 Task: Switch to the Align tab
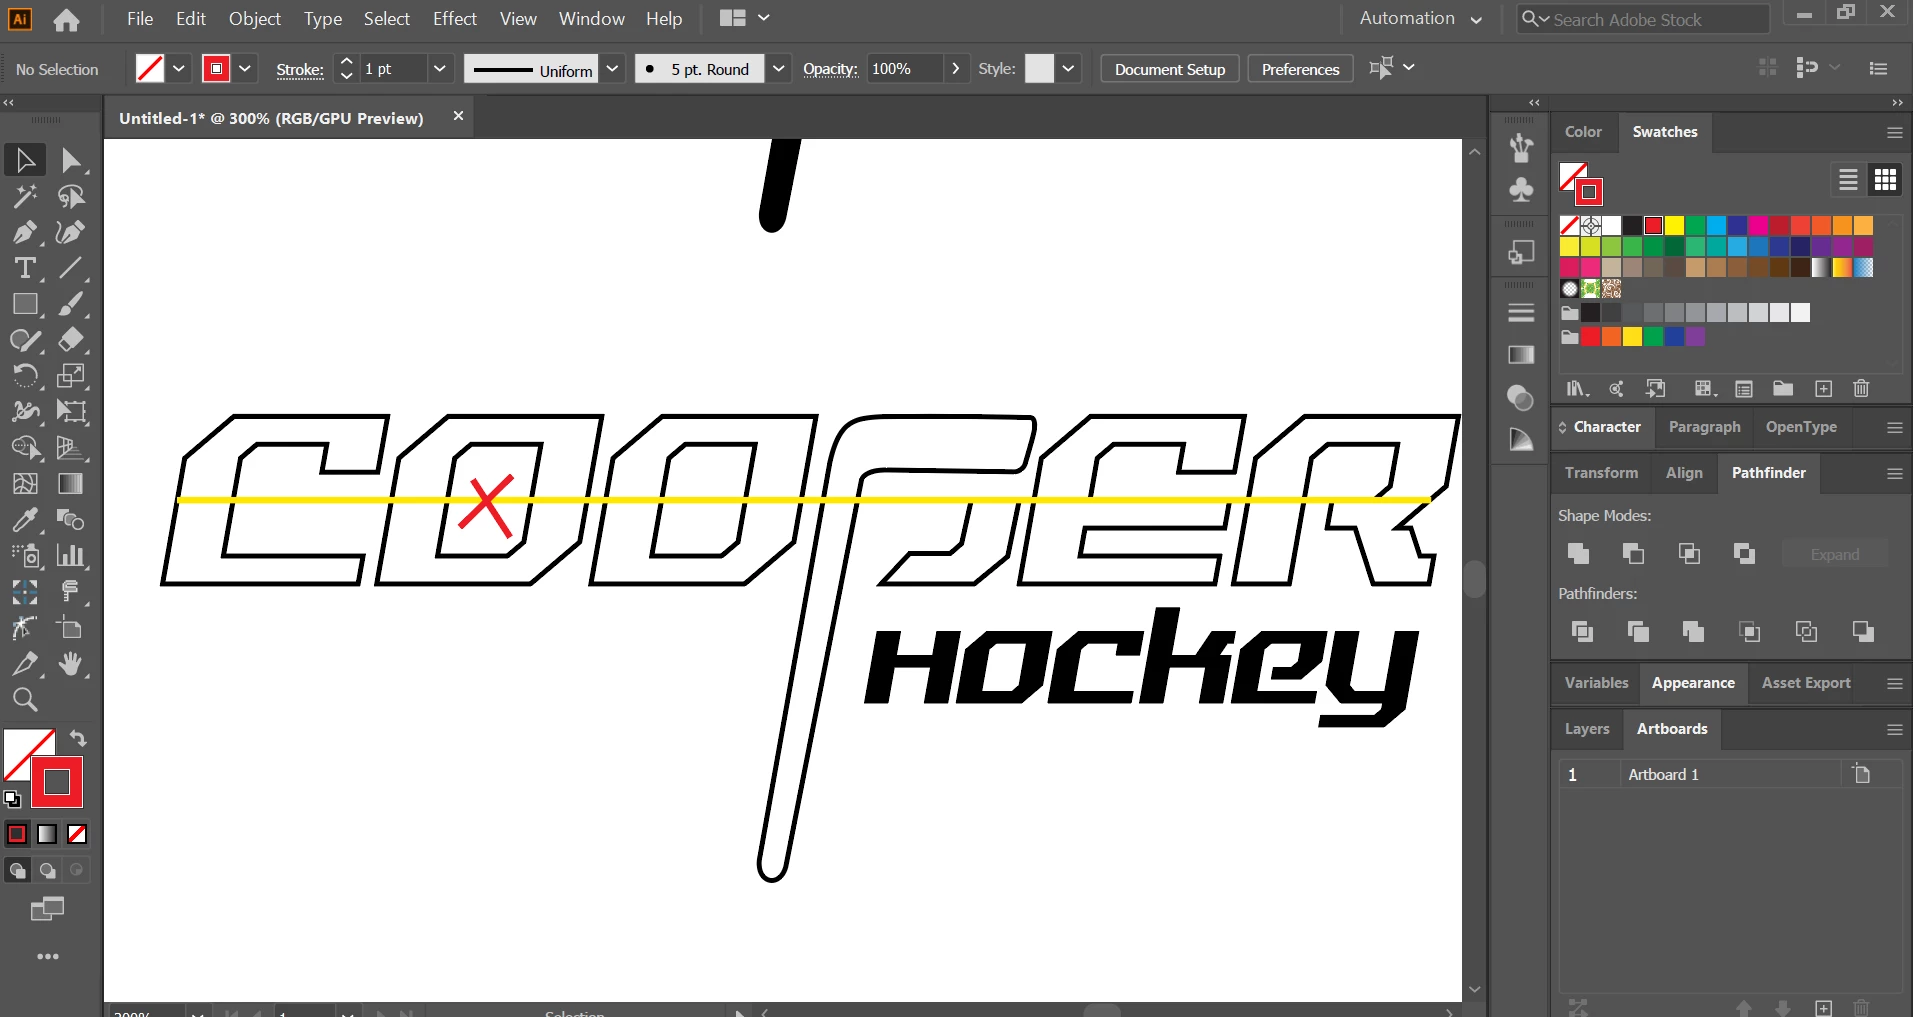(1684, 473)
